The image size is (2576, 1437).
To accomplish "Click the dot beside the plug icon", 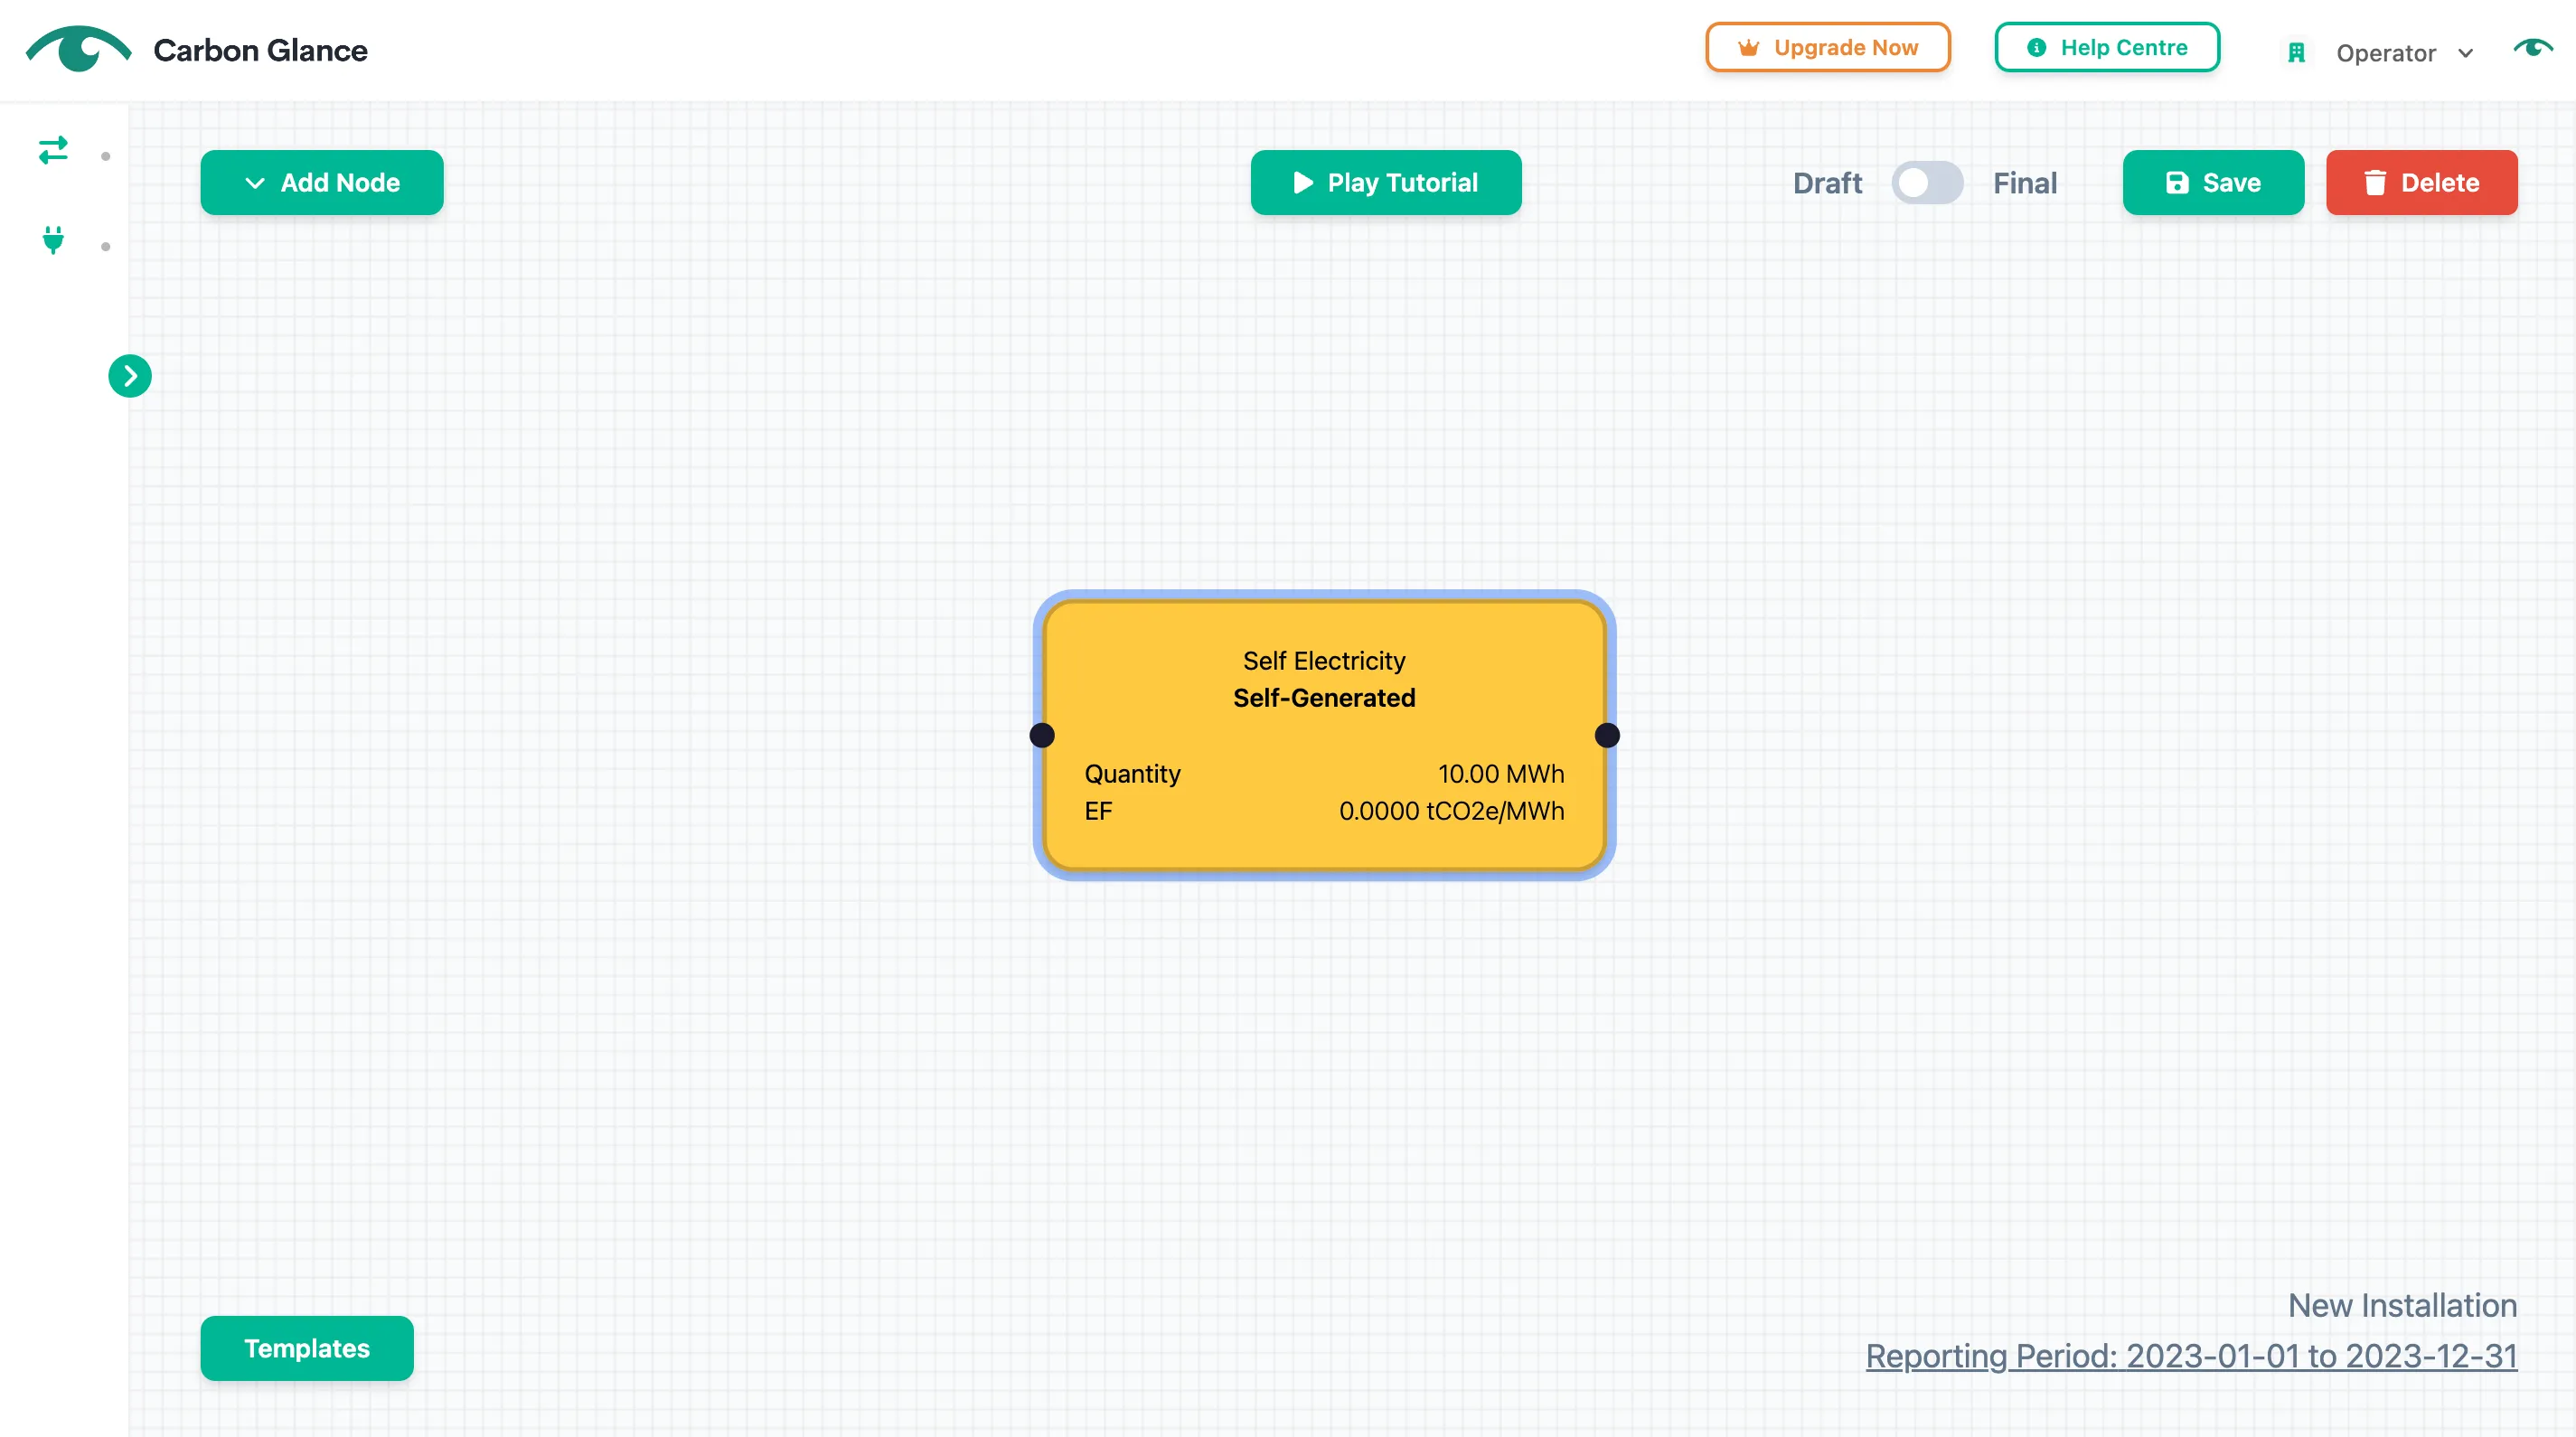I will point(105,246).
